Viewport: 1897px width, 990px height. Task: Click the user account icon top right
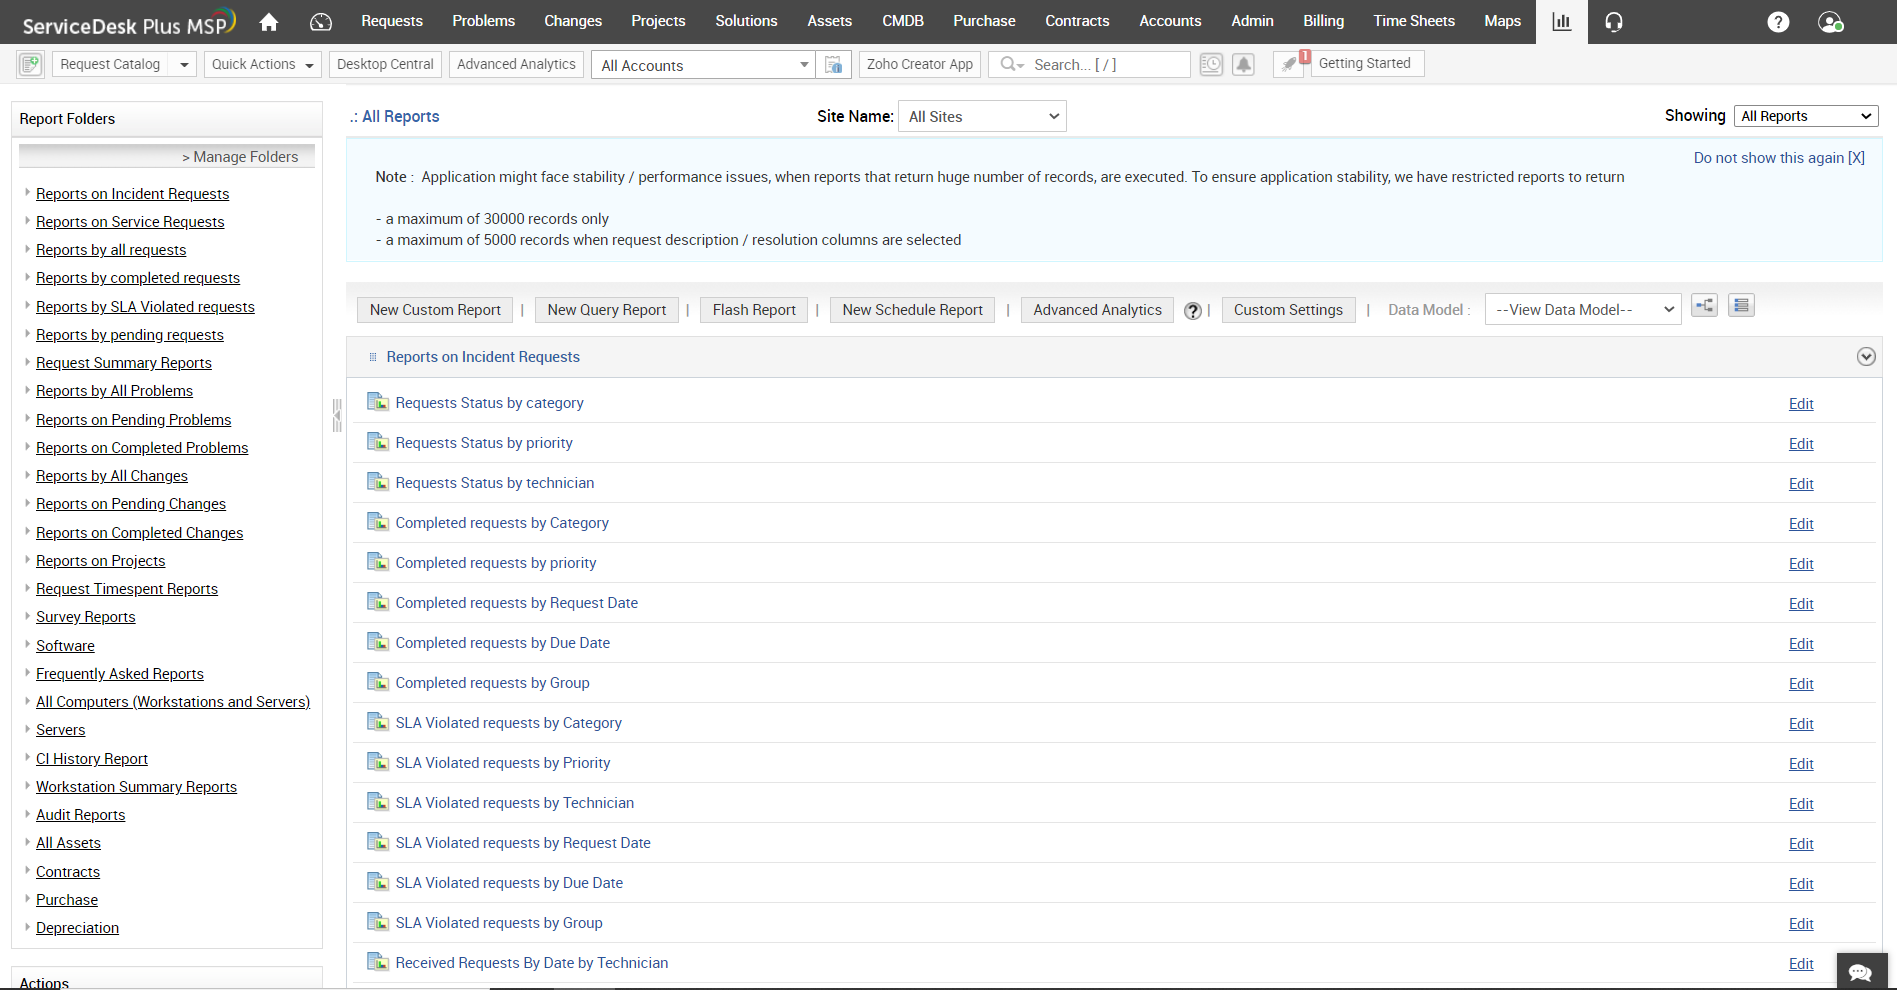[x=1831, y=21]
